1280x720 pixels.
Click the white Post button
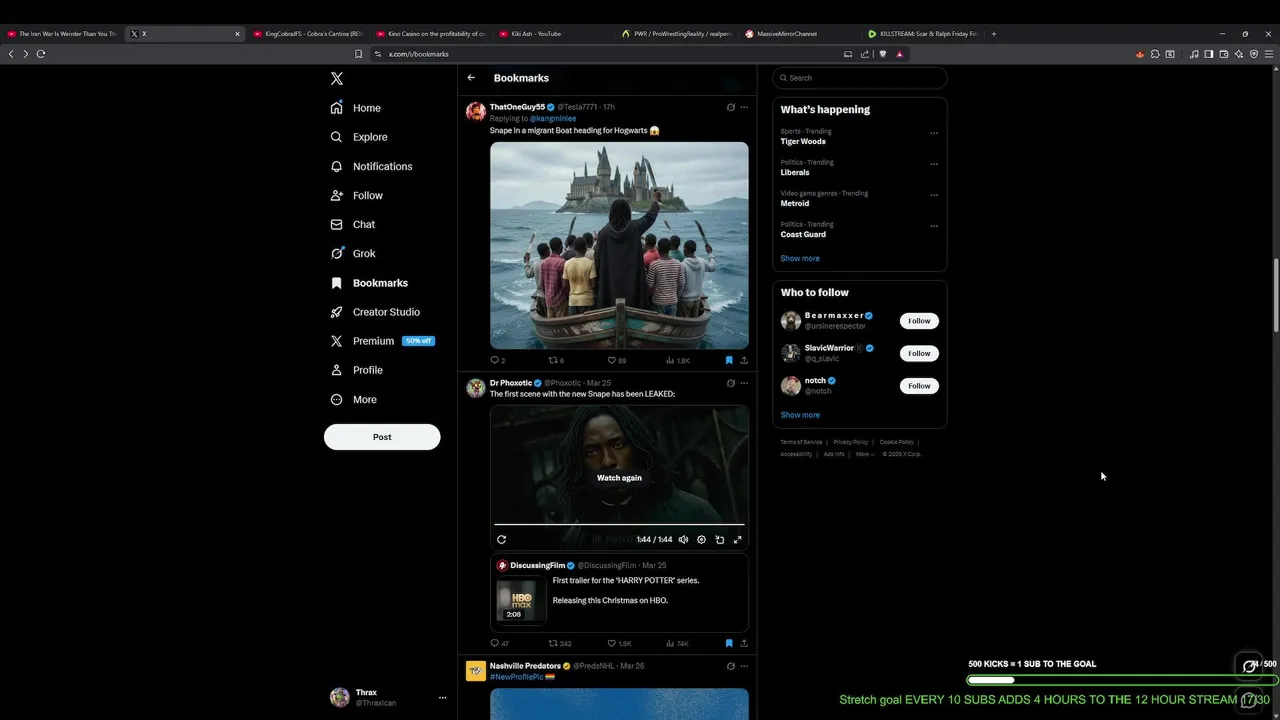[382, 437]
